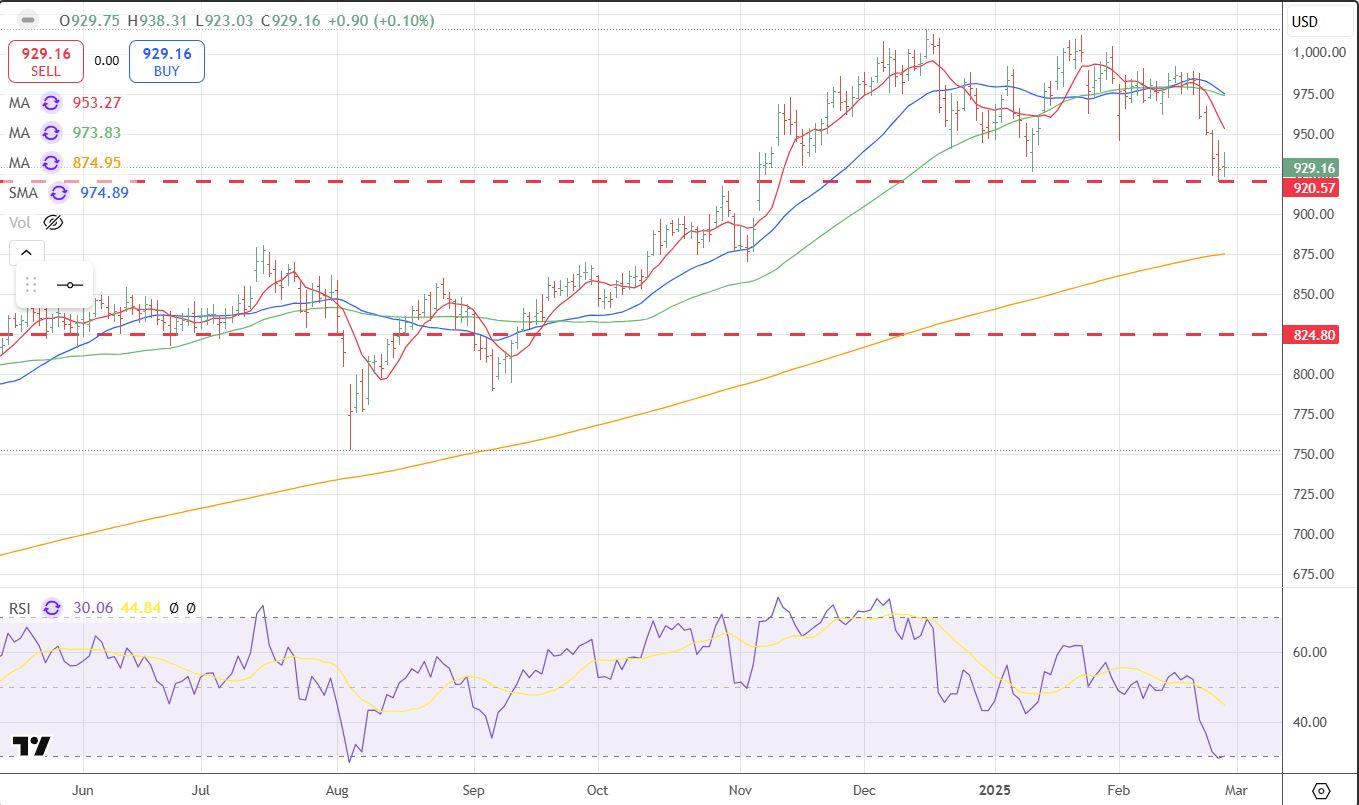Screen dimensions: 1359x805
Task: Open chart settings gear at bottom right
Action: (1321, 790)
